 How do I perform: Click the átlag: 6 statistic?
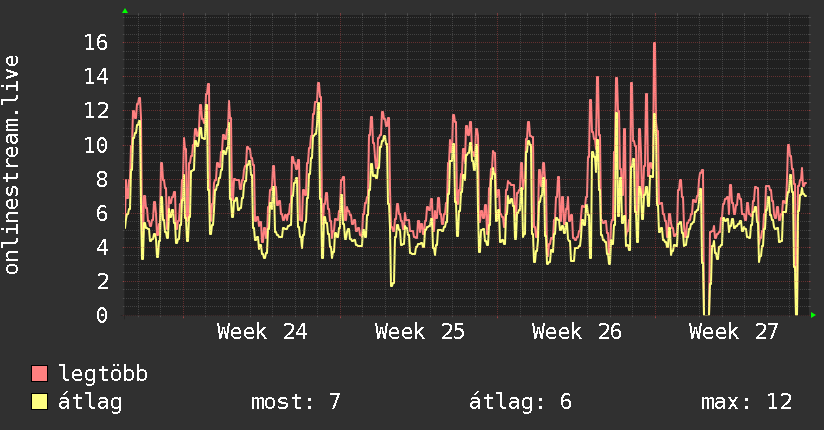(x=520, y=402)
